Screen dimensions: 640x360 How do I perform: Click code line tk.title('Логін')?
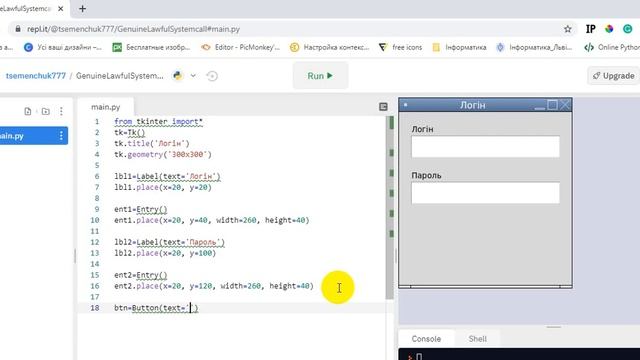point(152,144)
